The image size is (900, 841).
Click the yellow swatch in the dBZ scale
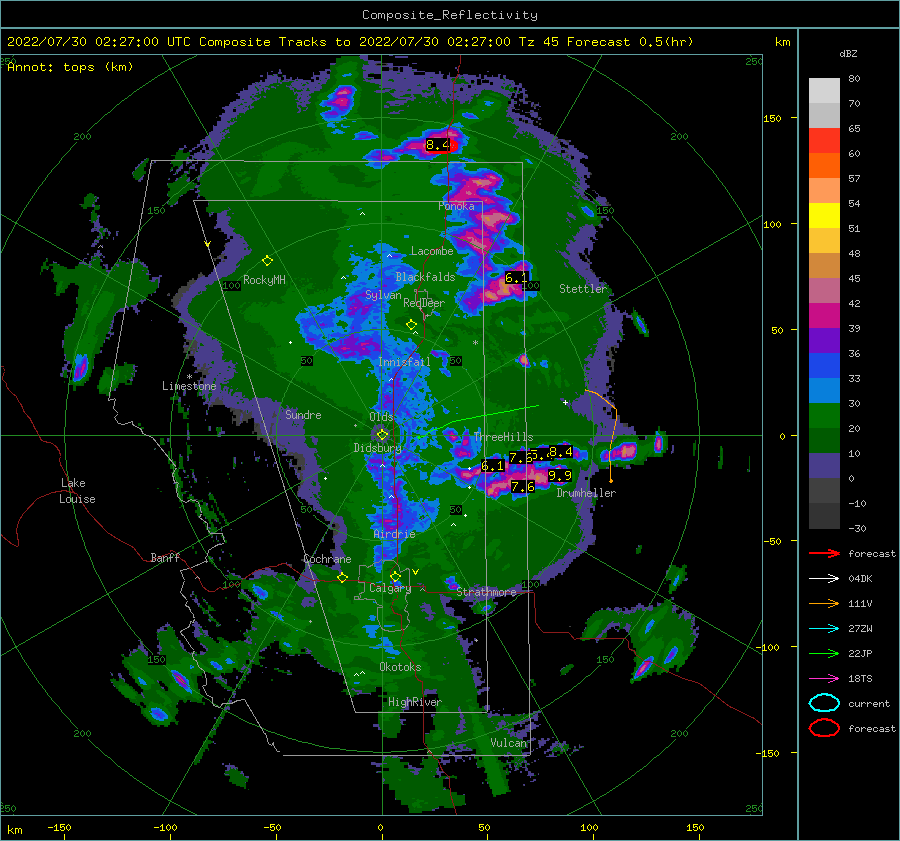tap(824, 215)
